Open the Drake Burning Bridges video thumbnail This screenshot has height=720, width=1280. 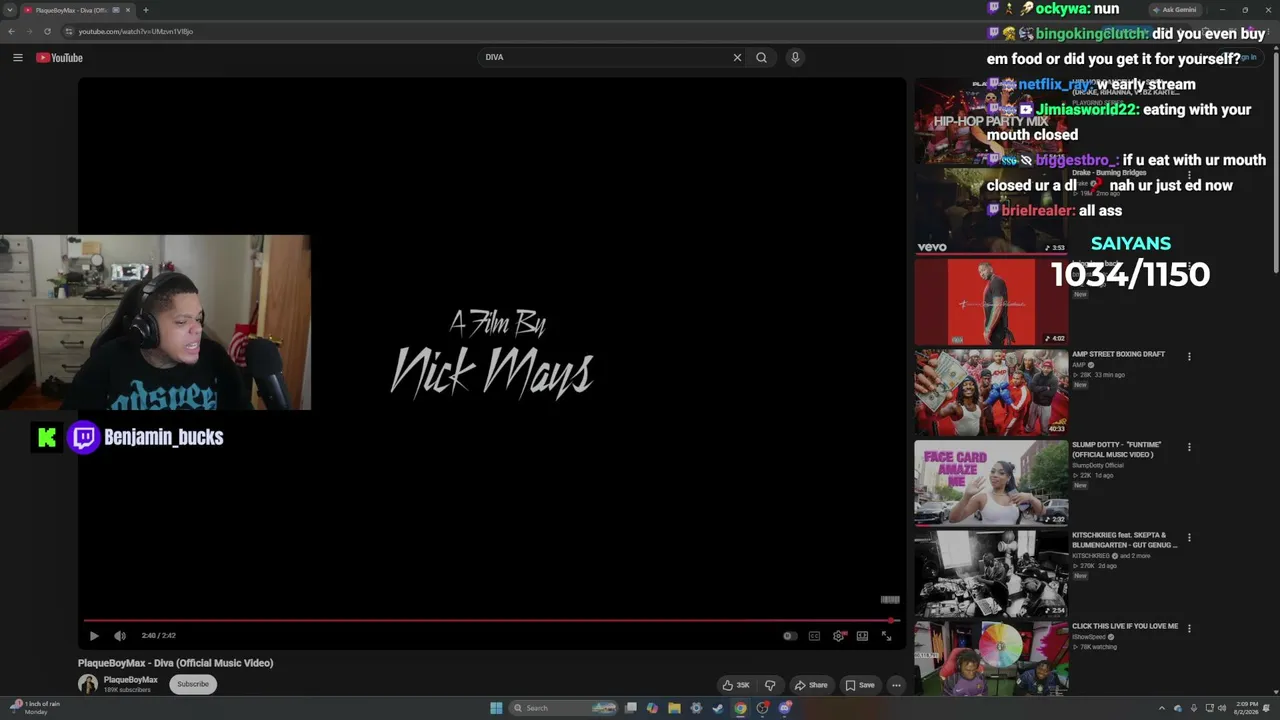pyautogui.click(x=991, y=211)
